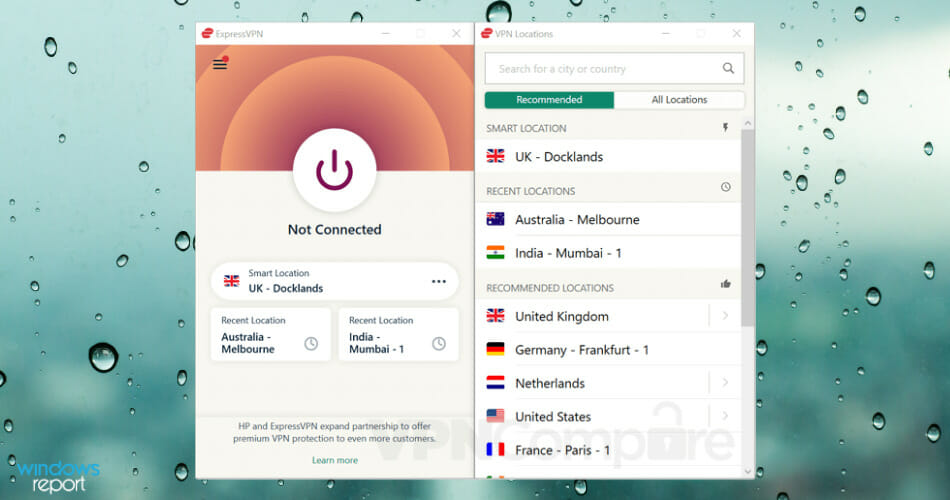Image resolution: width=950 pixels, height=500 pixels.
Task: Select the Smart Location UK - Docklands card
Action: pos(334,281)
